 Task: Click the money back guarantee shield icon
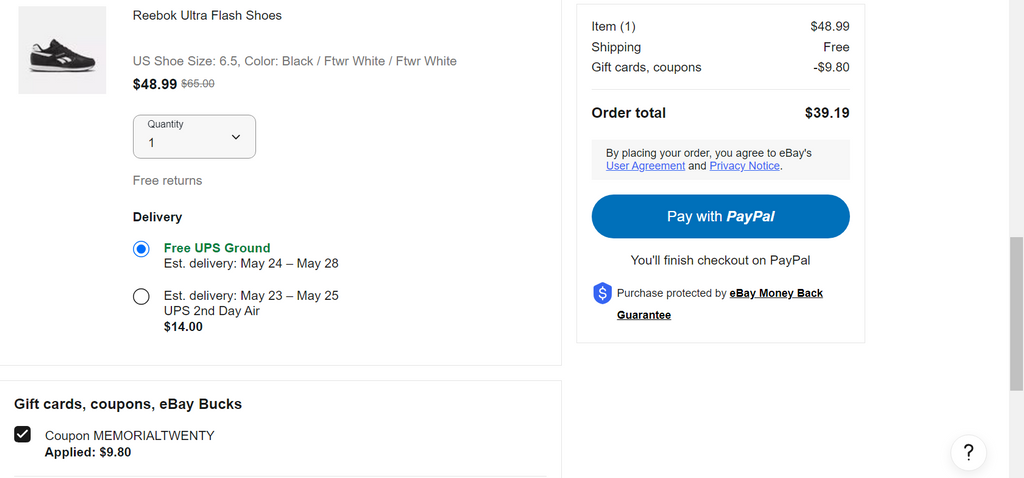click(x=602, y=293)
